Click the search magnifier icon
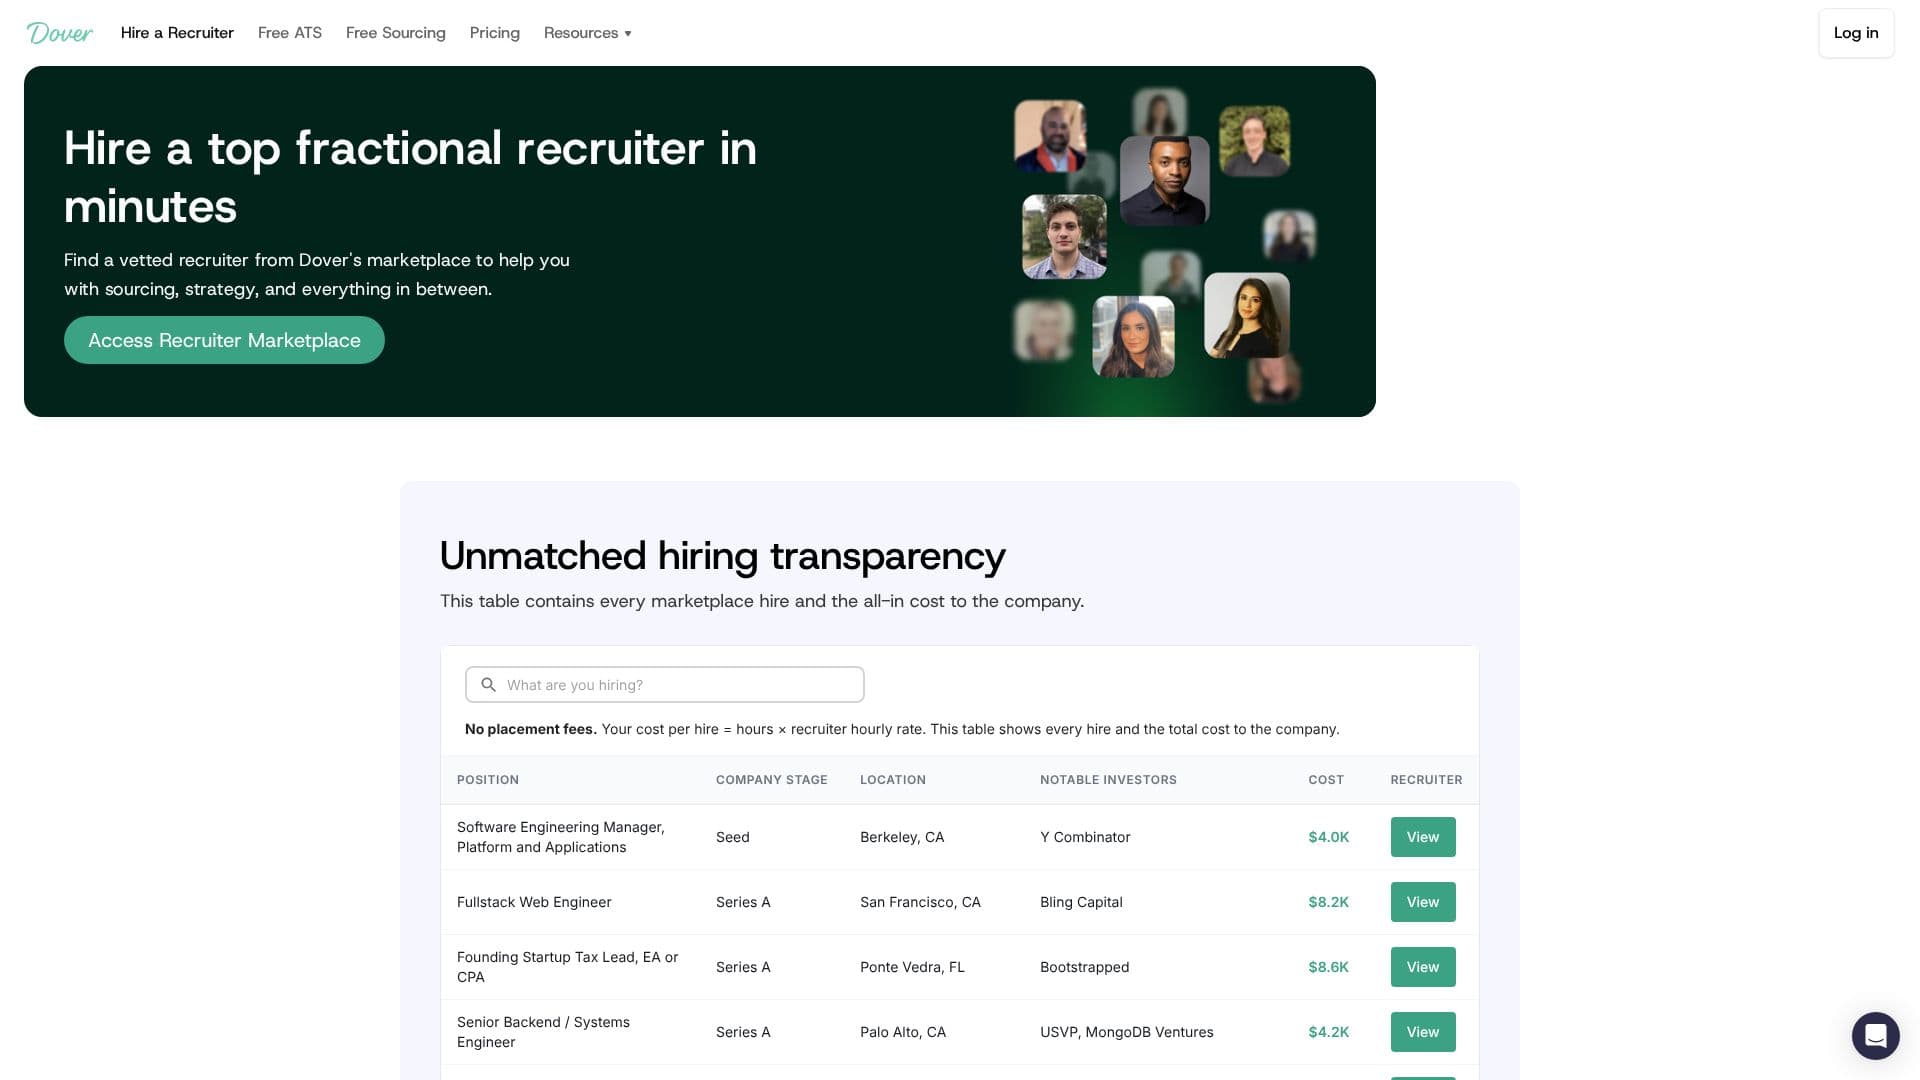The width and height of the screenshot is (1920, 1080). click(x=488, y=685)
